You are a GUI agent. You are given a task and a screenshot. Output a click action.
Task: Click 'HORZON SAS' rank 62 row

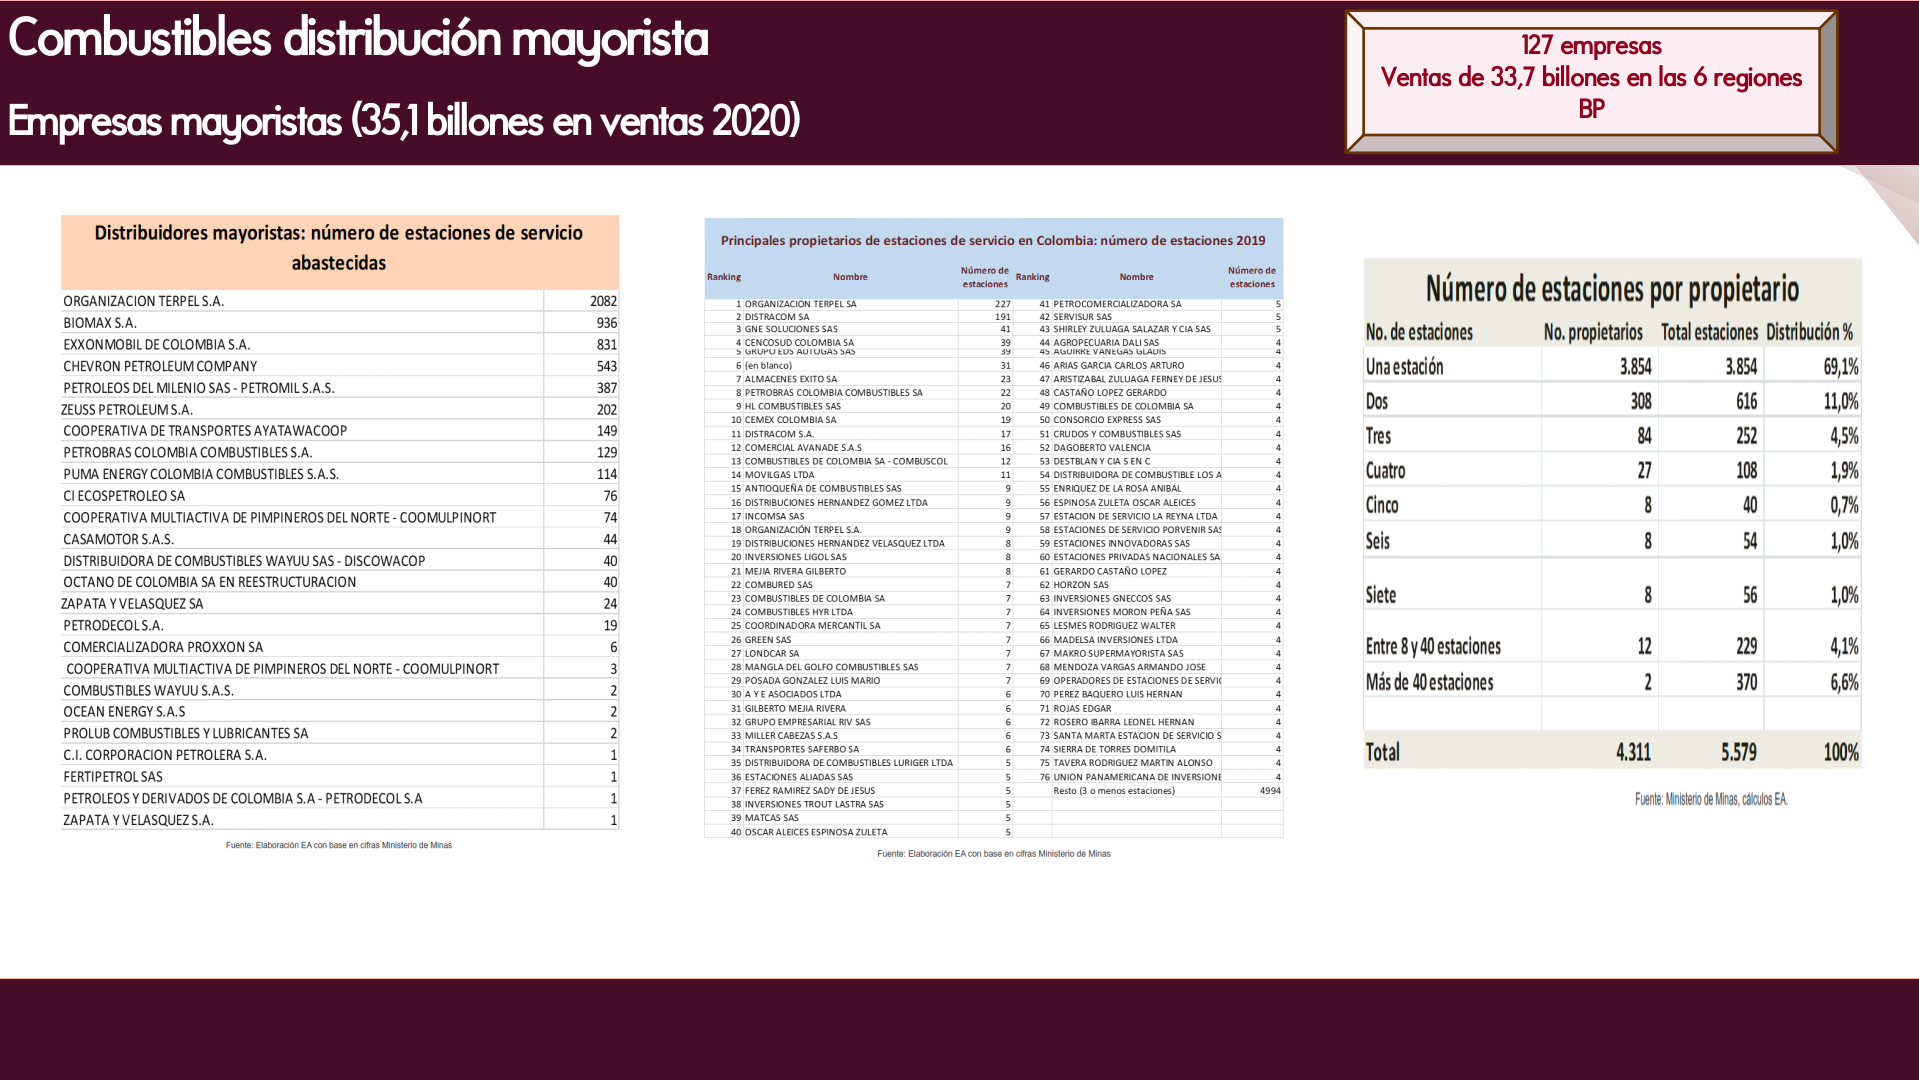pos(1148,585)
